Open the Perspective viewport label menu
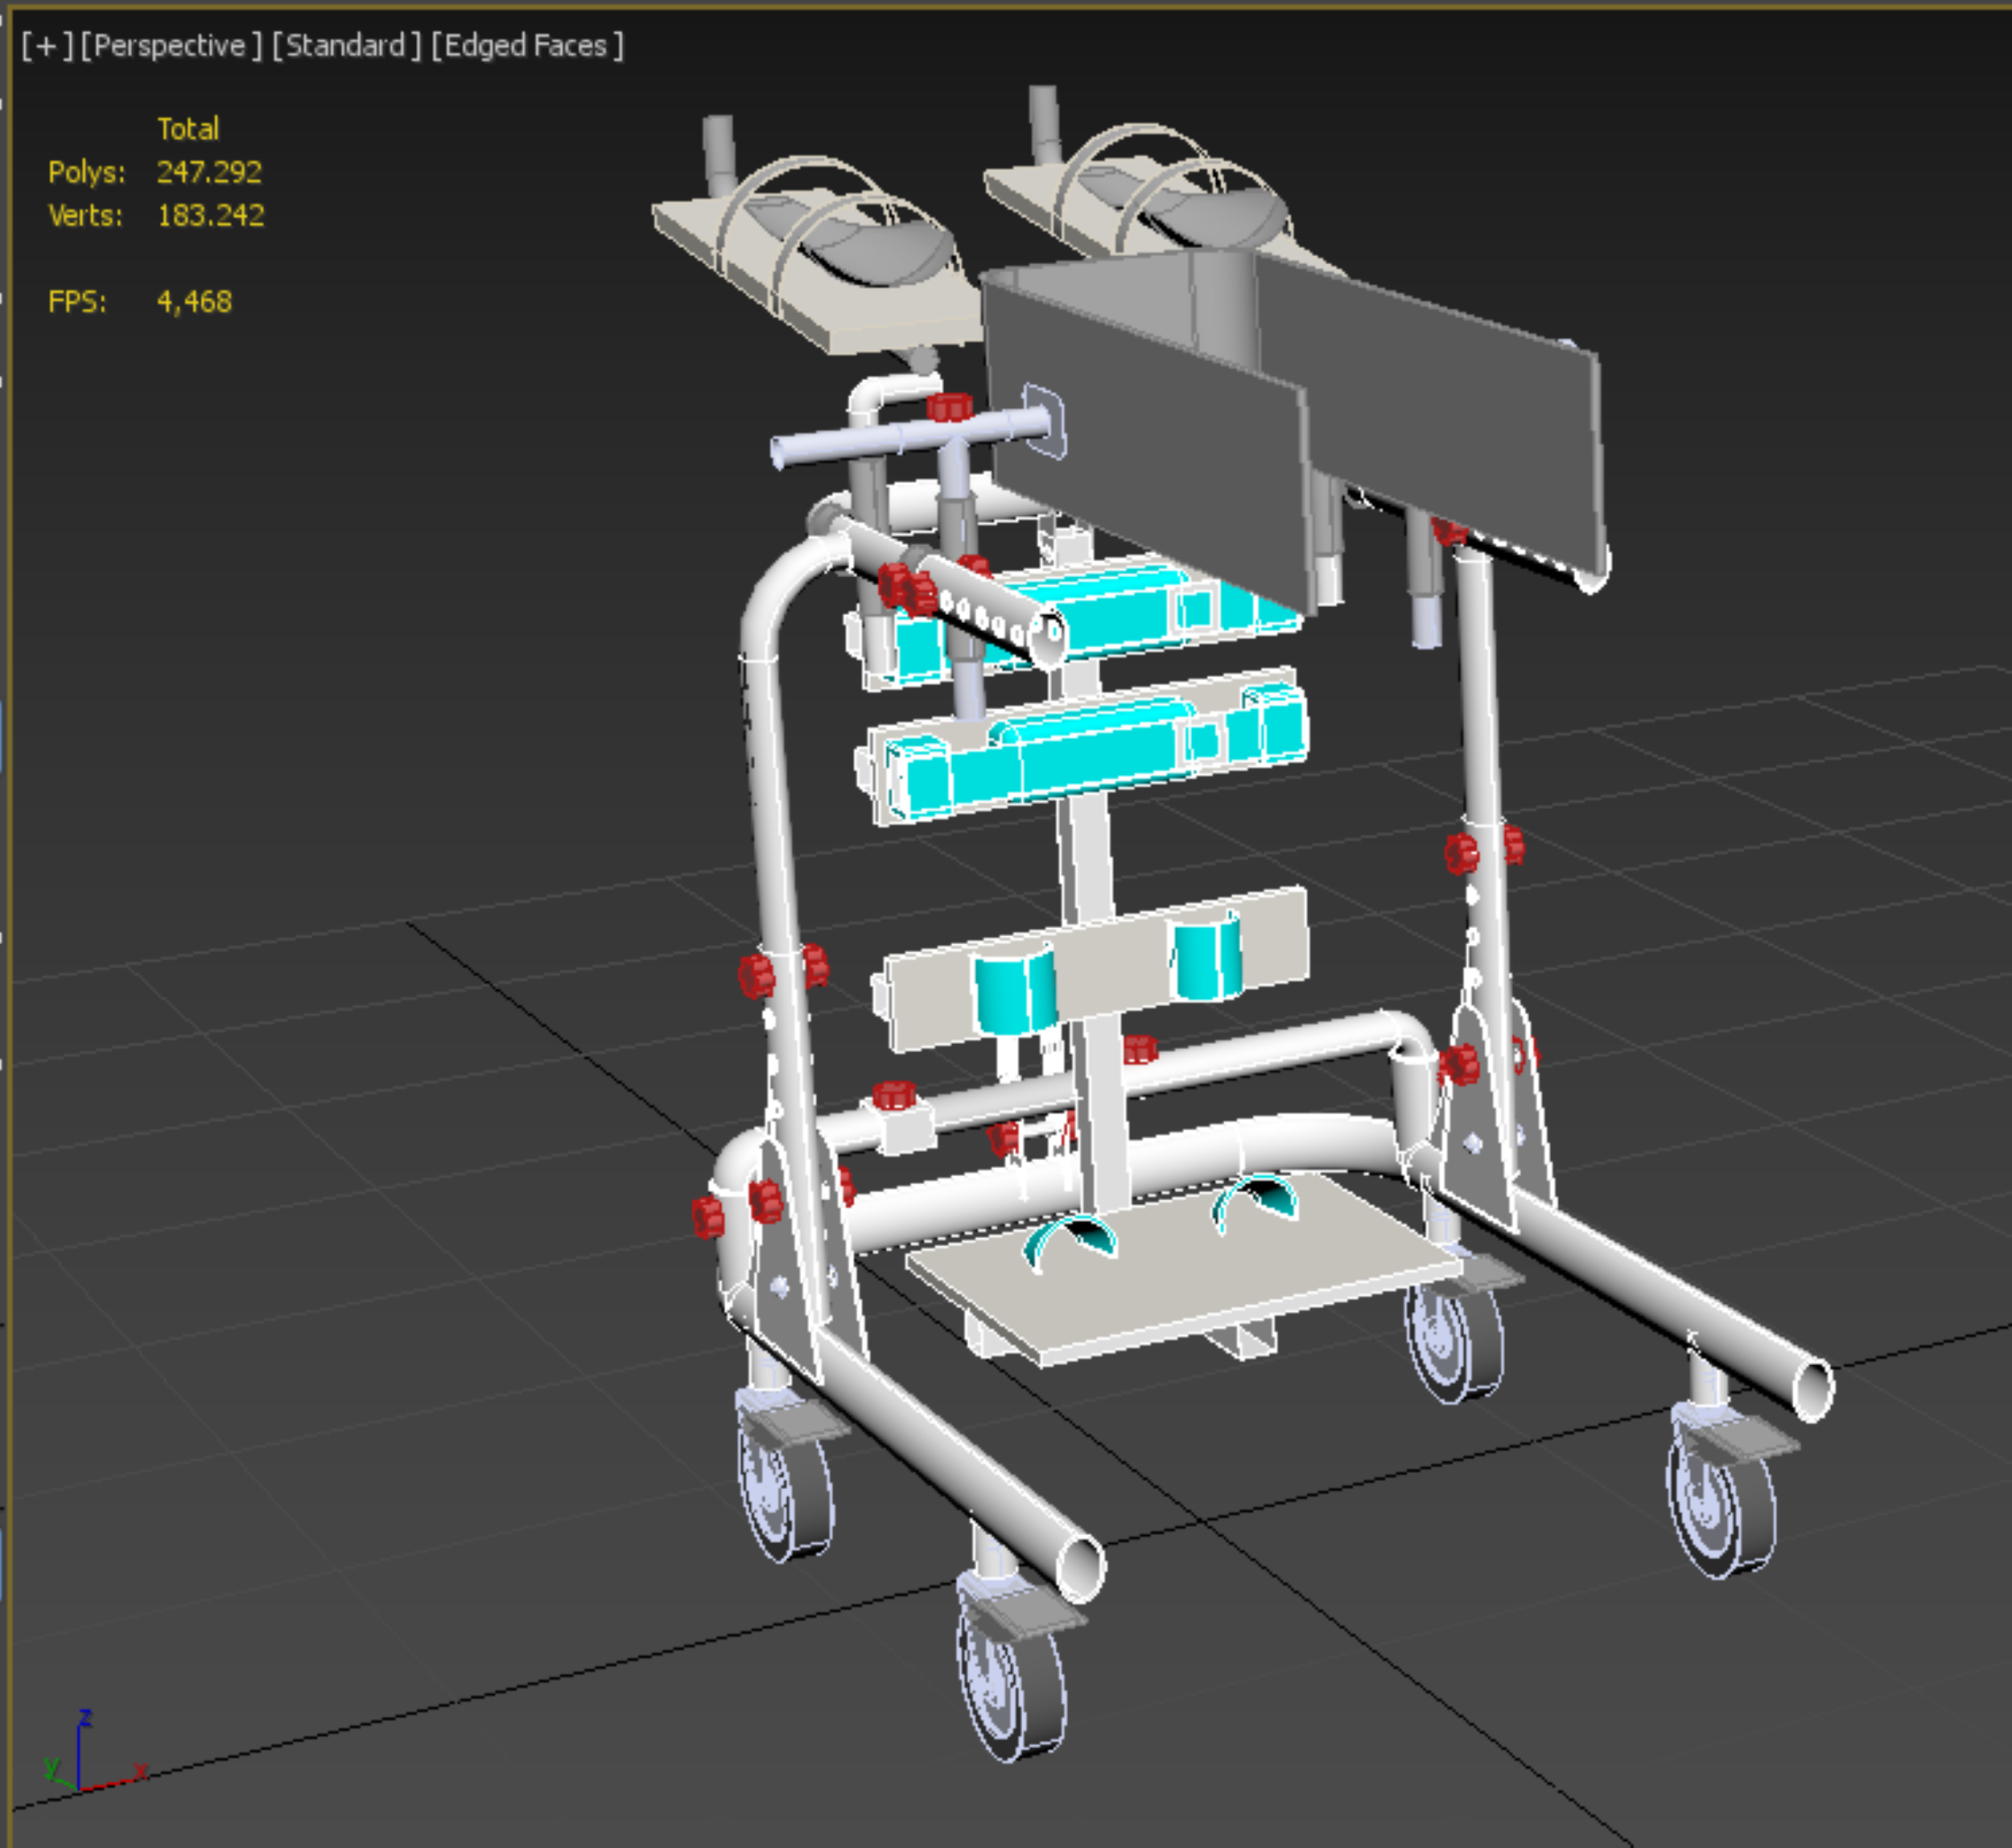Viewport: 2012px width, 1848px height. point(171,46)
